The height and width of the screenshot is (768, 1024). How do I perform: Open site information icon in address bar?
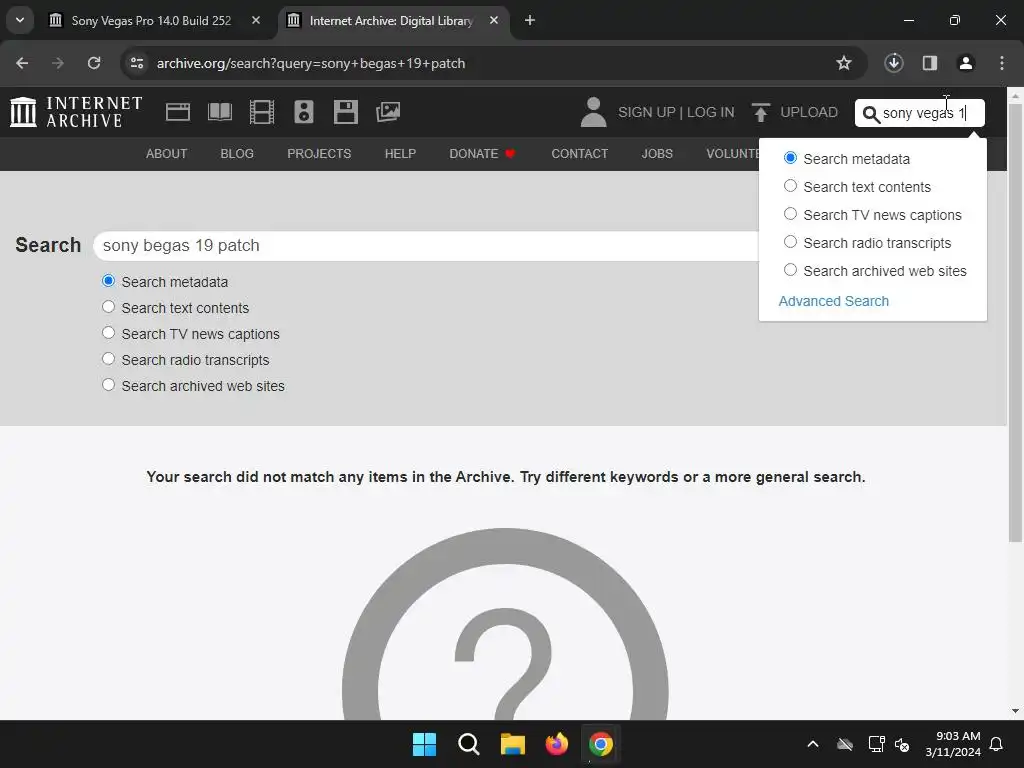pos(137,63)
